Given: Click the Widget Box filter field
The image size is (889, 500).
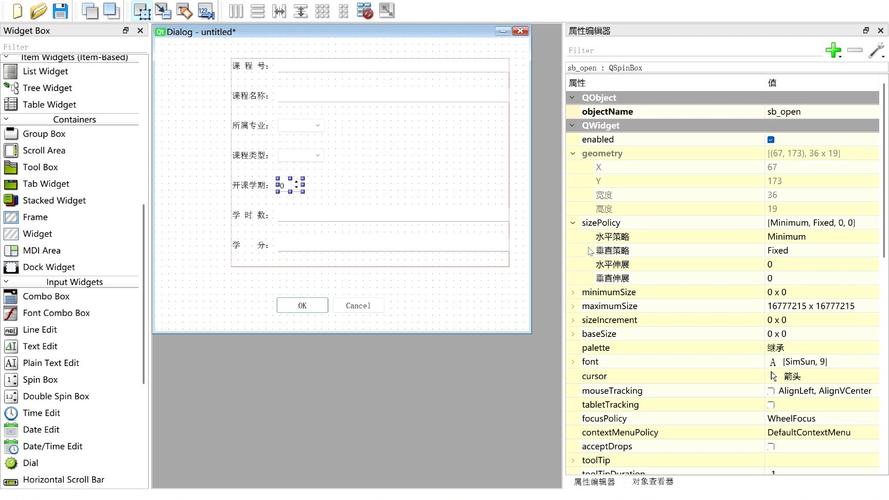Looking at the screenshot, I should click(74, 47).
